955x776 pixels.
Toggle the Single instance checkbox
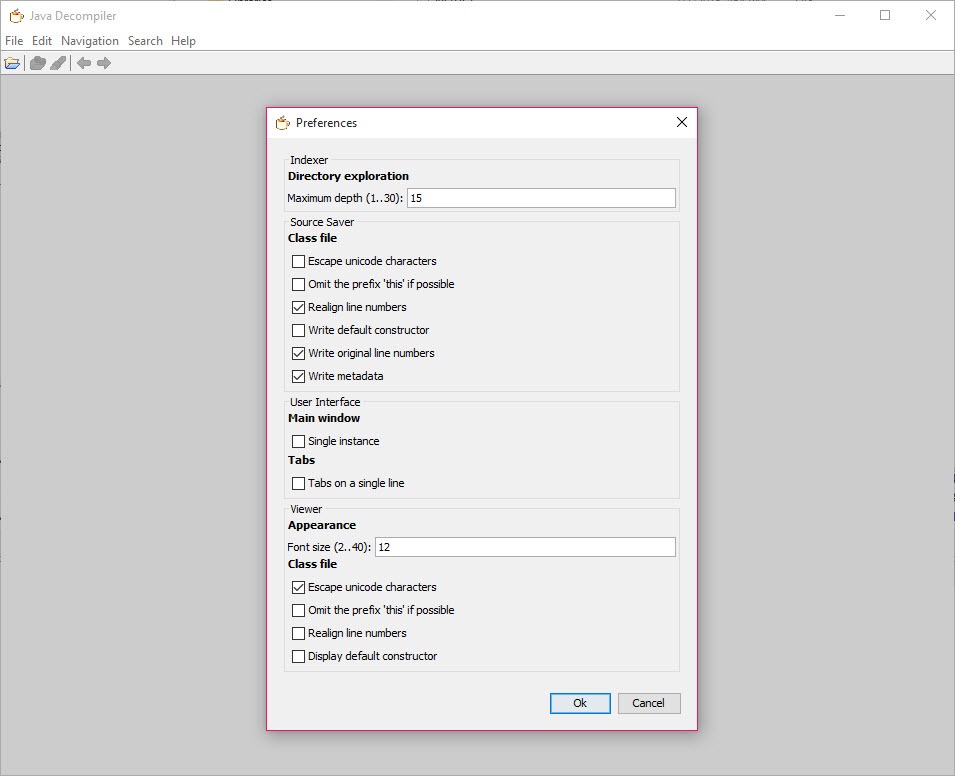click(x=298, y=441)
